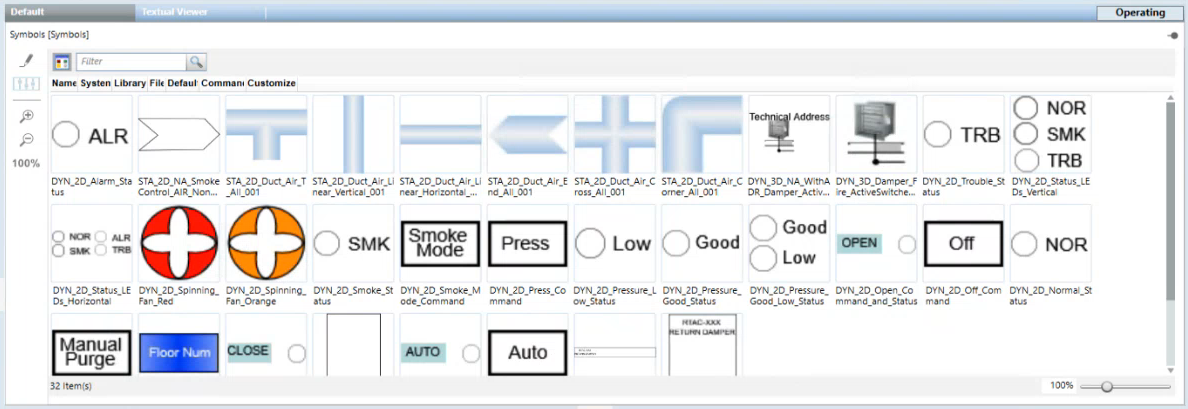Sort by the Name column header
The width and height of the screenshot is (1188, 409).
64,84
